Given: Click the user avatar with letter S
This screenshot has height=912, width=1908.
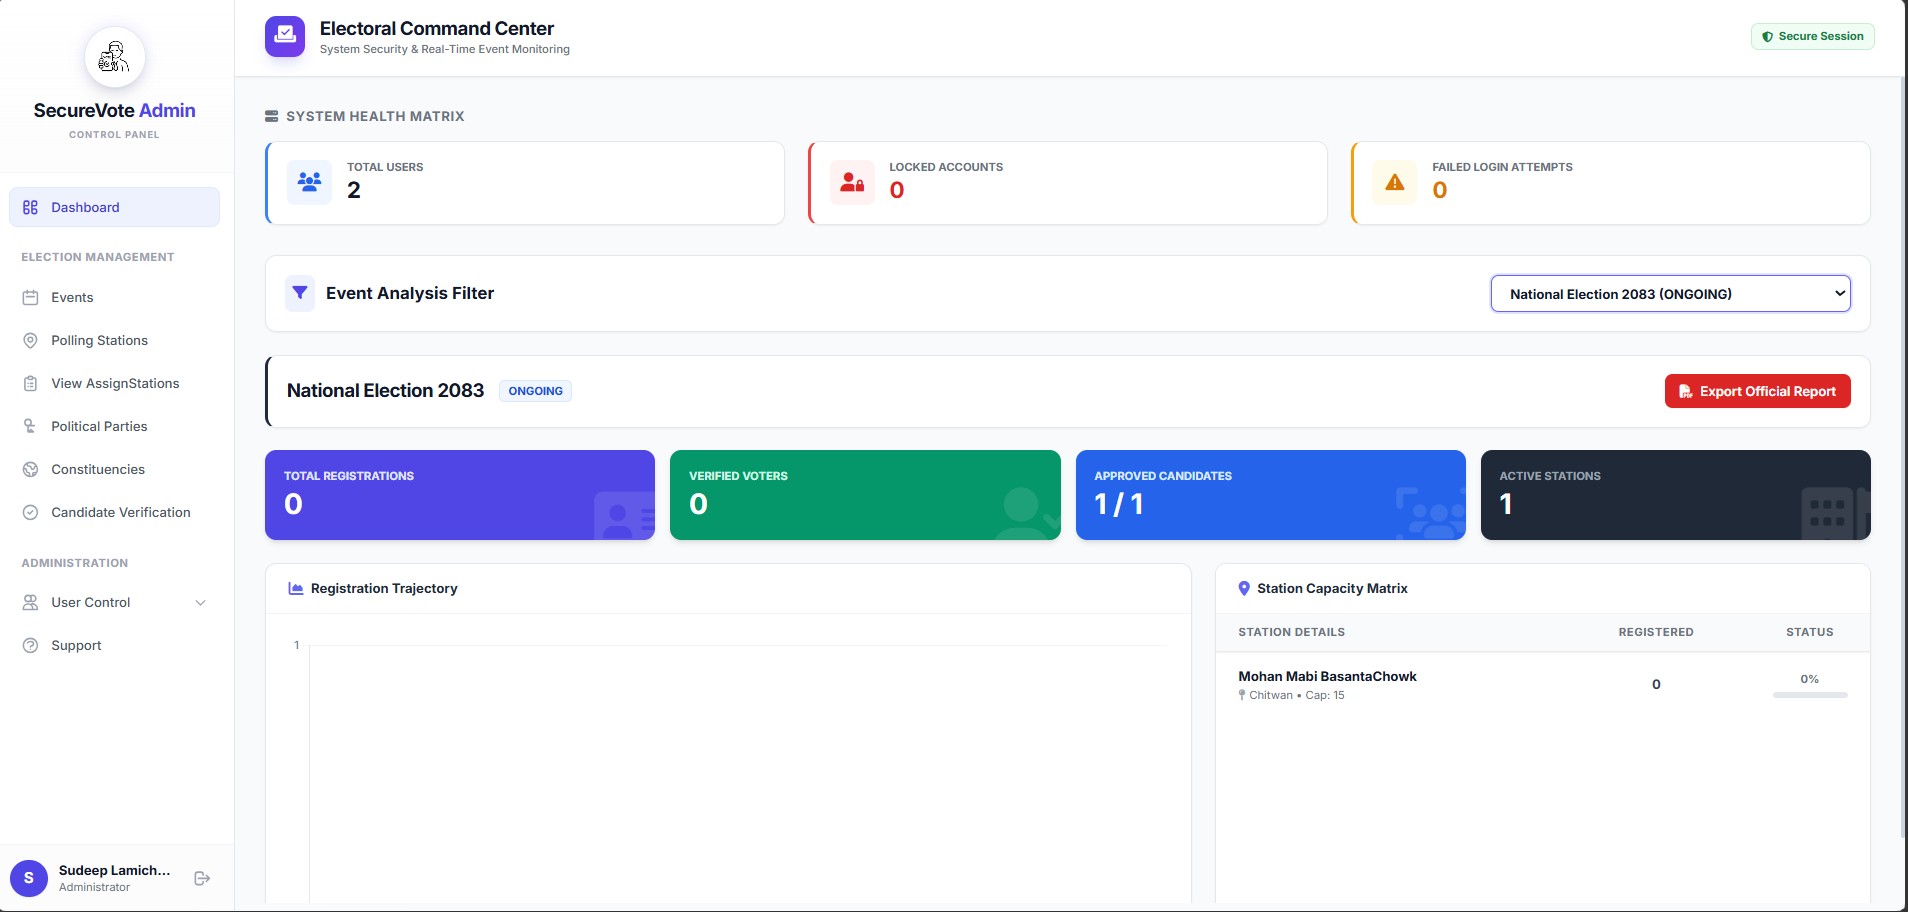Looking at the screenshot, I should (29, 878).
